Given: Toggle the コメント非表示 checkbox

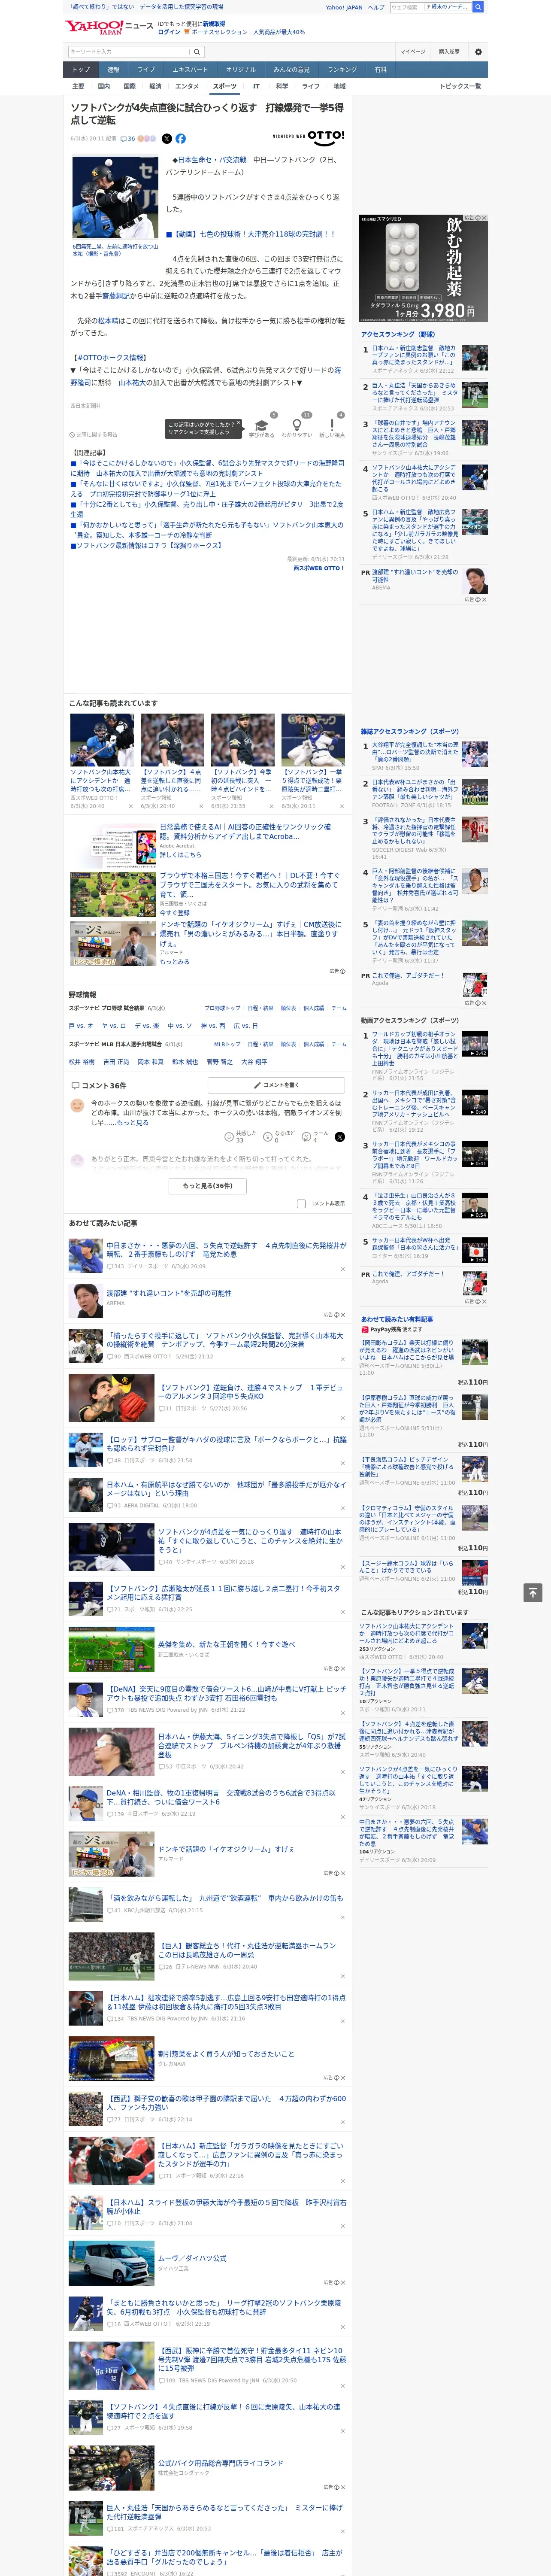Looking at the screenshot, I should [x=301, y=1204].
